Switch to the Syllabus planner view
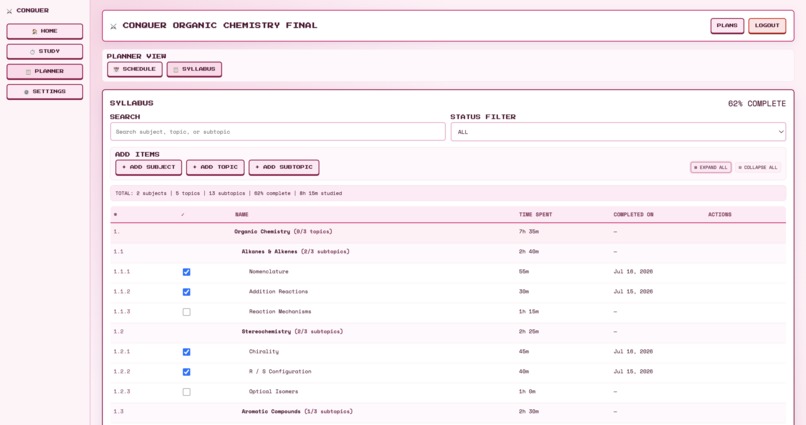806x425 pixels. coord(194,69)
